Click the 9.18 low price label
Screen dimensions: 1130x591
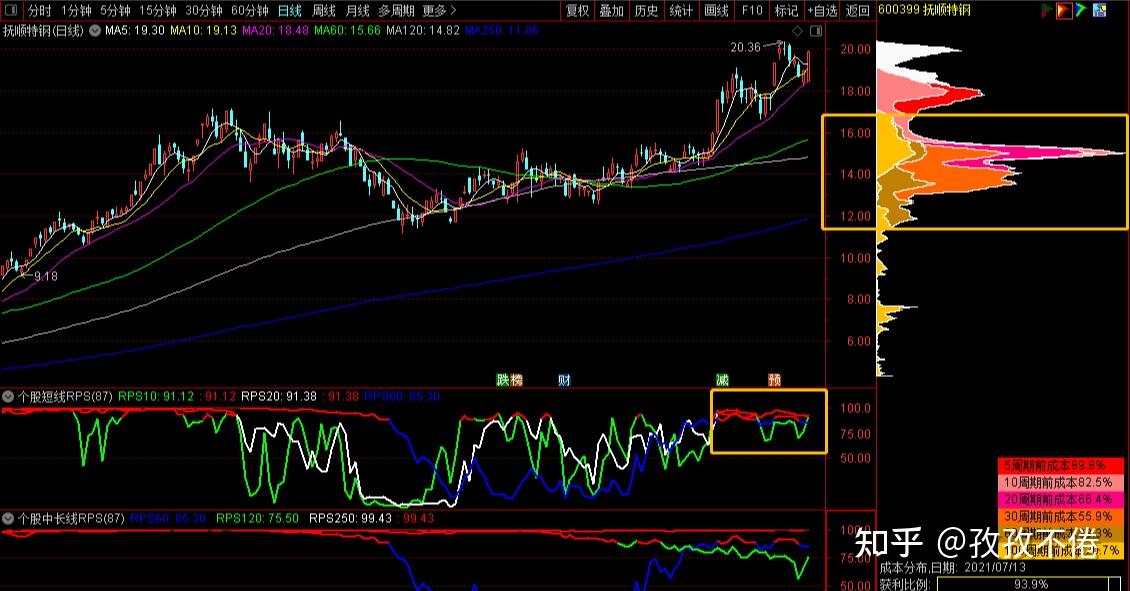point(45,276)
